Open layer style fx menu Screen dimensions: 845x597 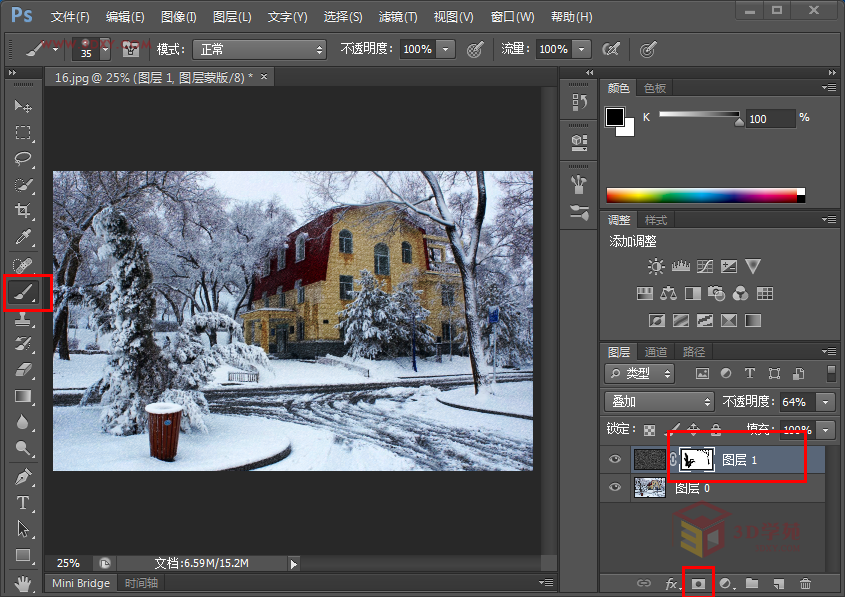coord(671,584)
